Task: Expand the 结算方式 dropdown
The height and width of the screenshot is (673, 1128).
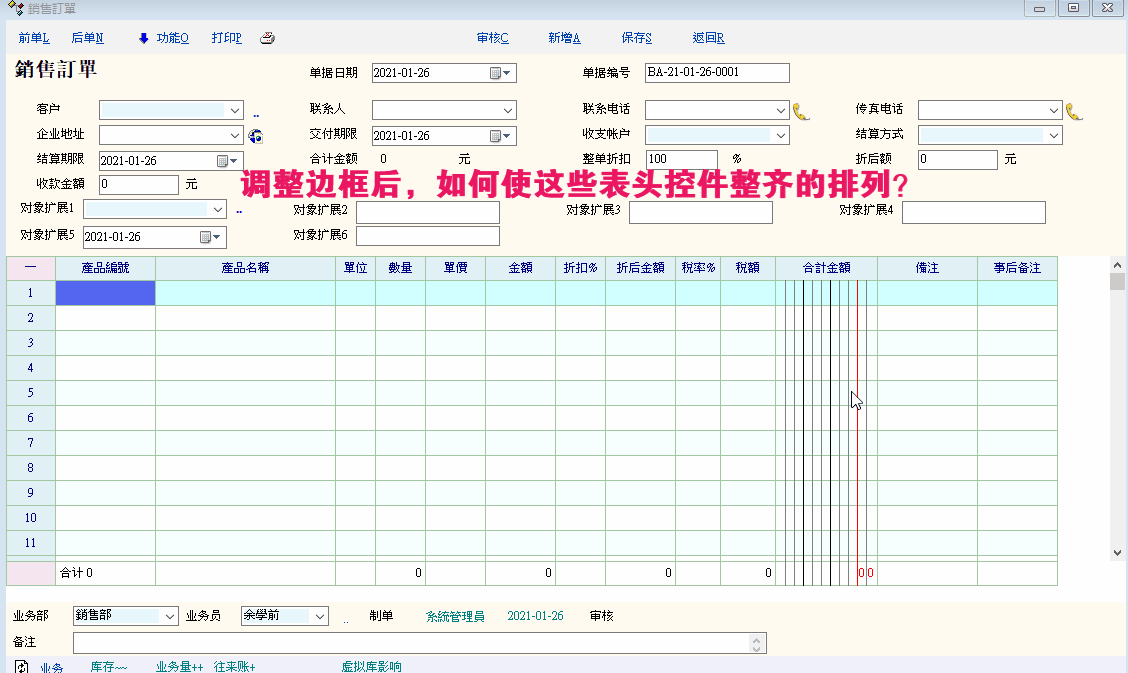Action: tap(1053, 135)
